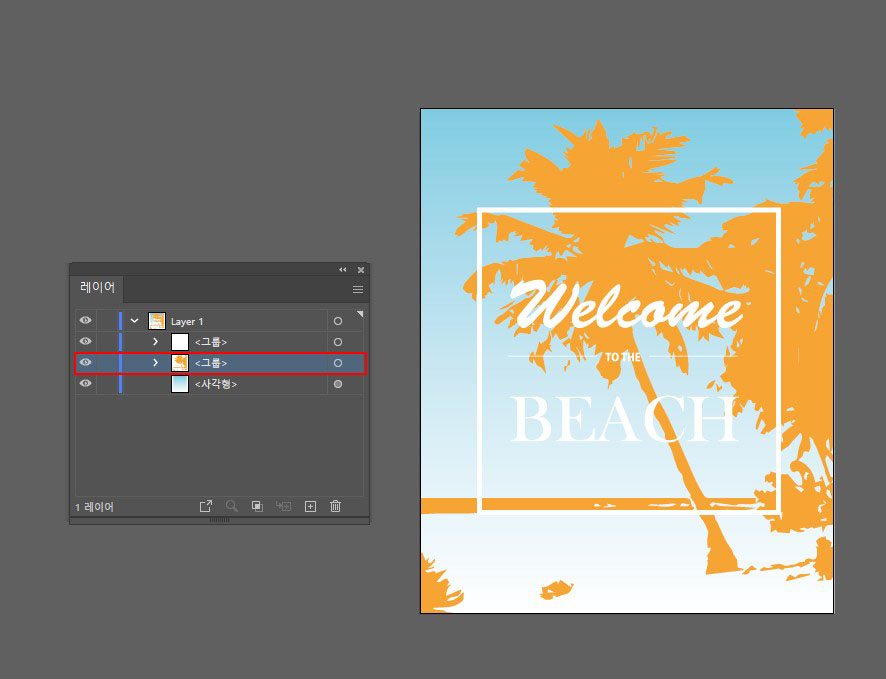Click the "TO THE" text on artwork
886x679 pixels.
(x=623, y=357)
